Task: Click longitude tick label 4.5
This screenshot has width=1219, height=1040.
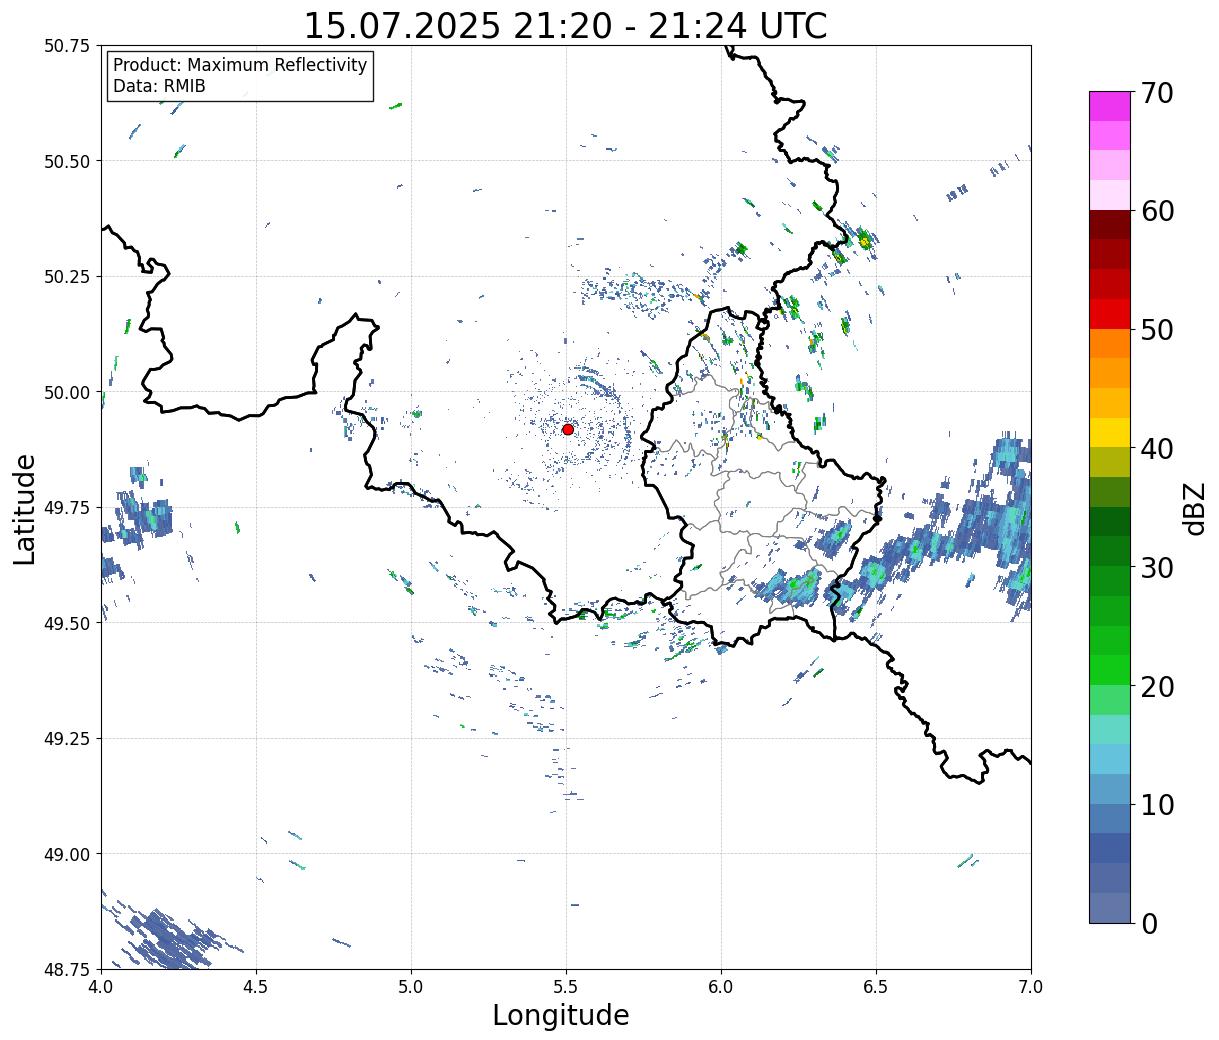Action: tap(256, 986)
